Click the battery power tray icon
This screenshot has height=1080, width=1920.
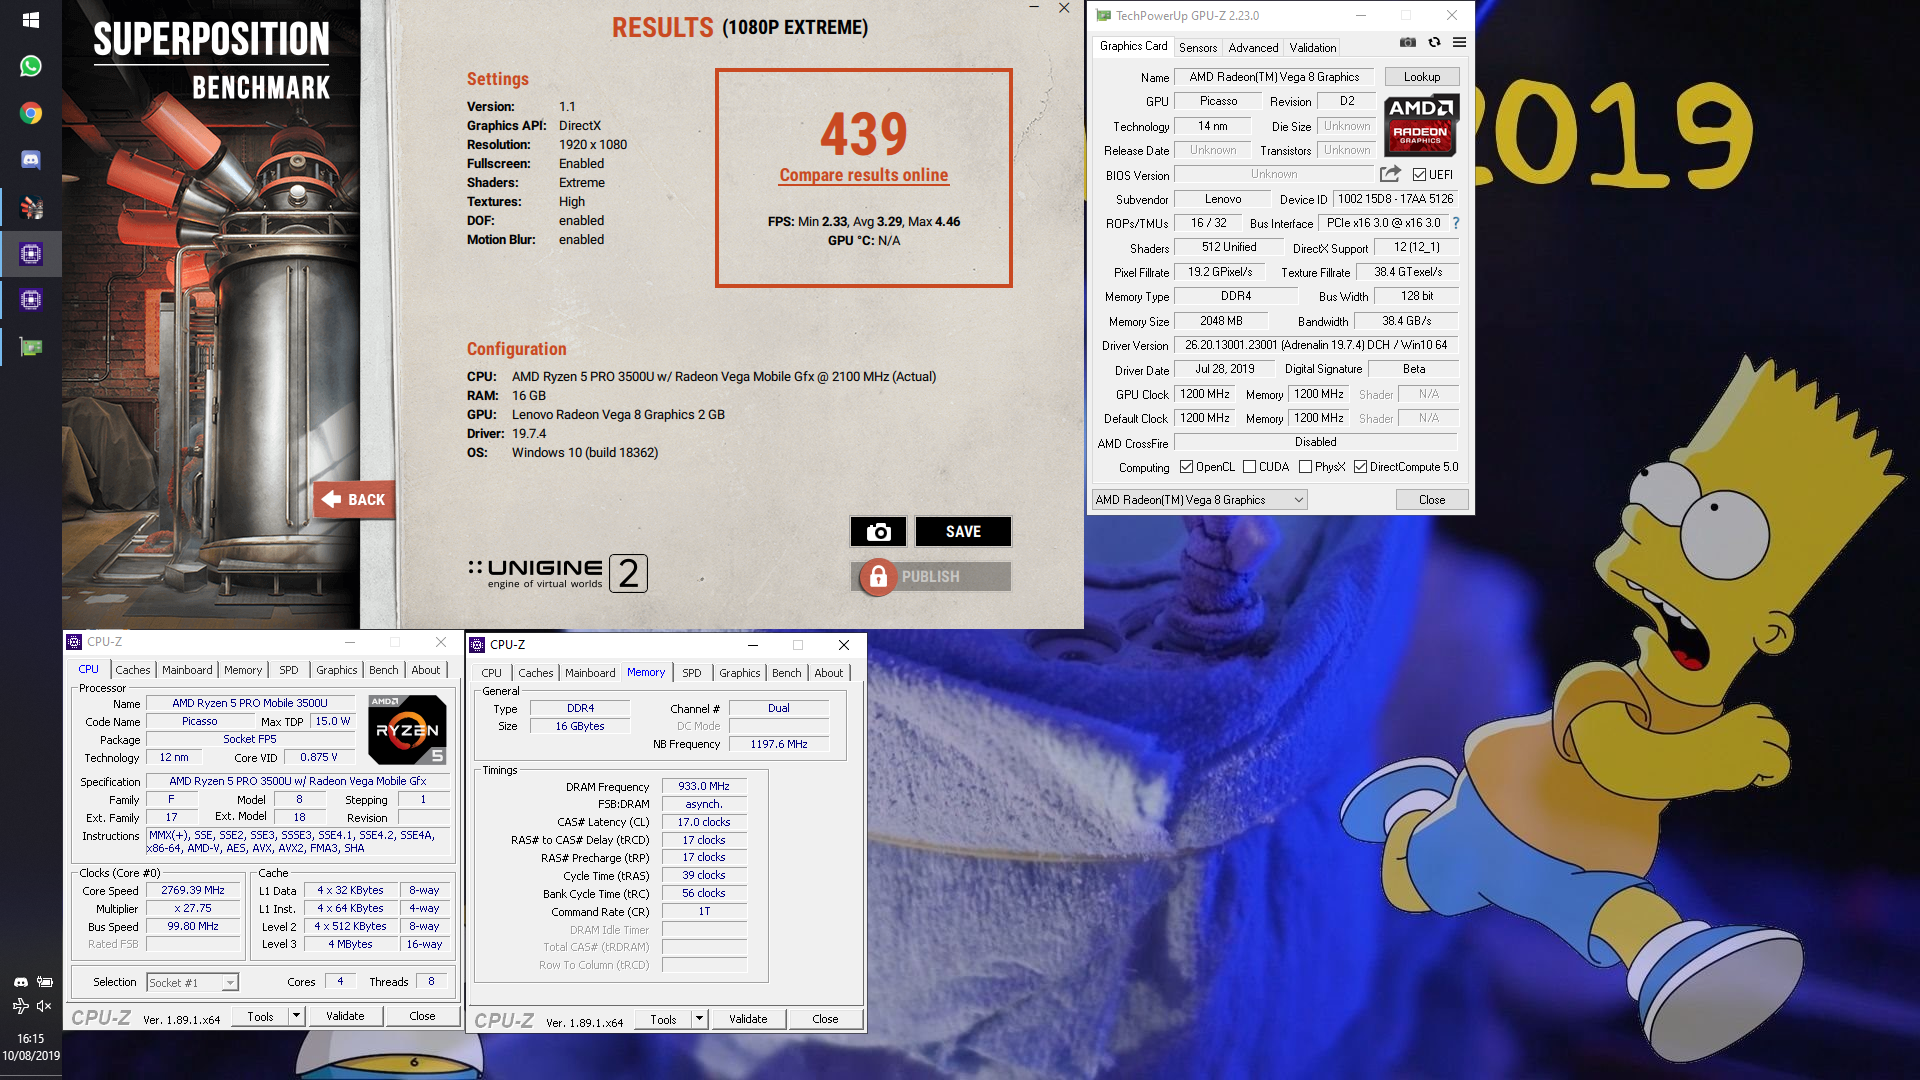[x=44, y=982]
